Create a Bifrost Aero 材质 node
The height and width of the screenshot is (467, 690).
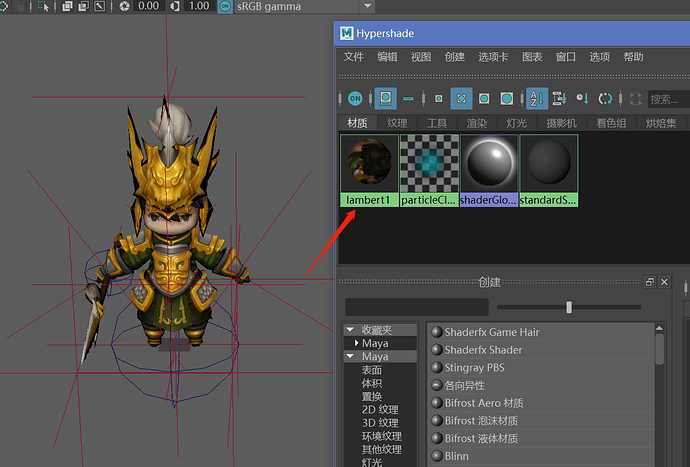pyautogui.click(x=541, y=403)
